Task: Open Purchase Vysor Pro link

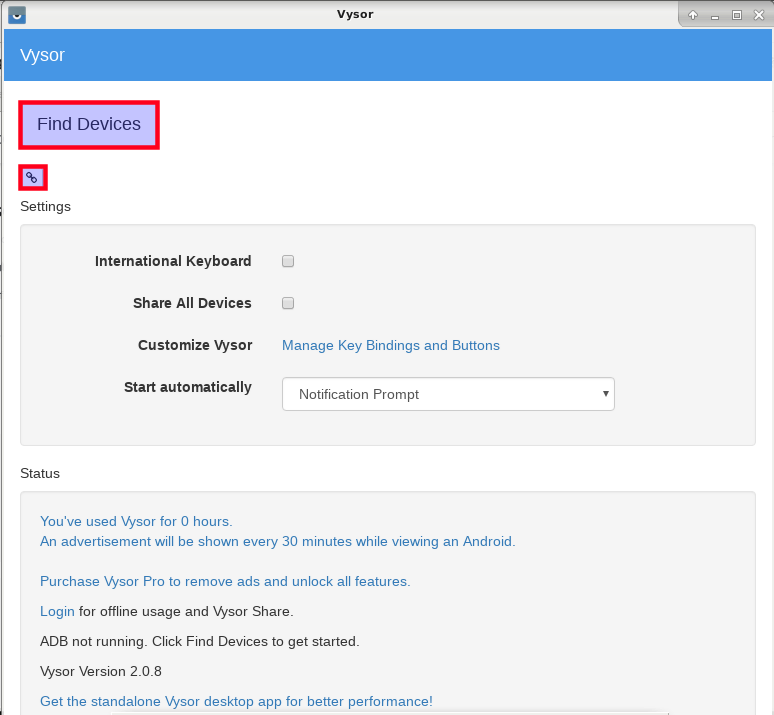Action: tap(225, 582)
